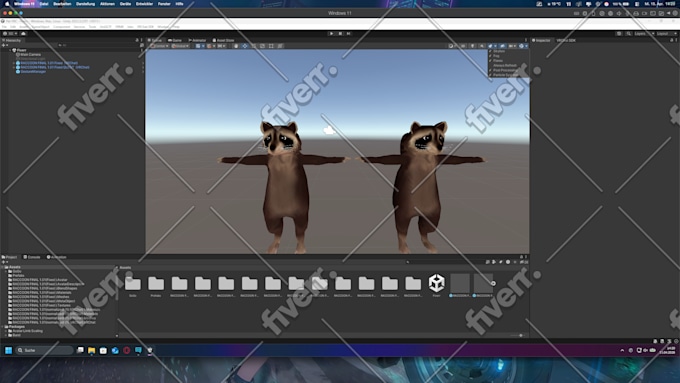
Task: Open the Datei menu in macOS menu bar
Action: tap(44, 4)
